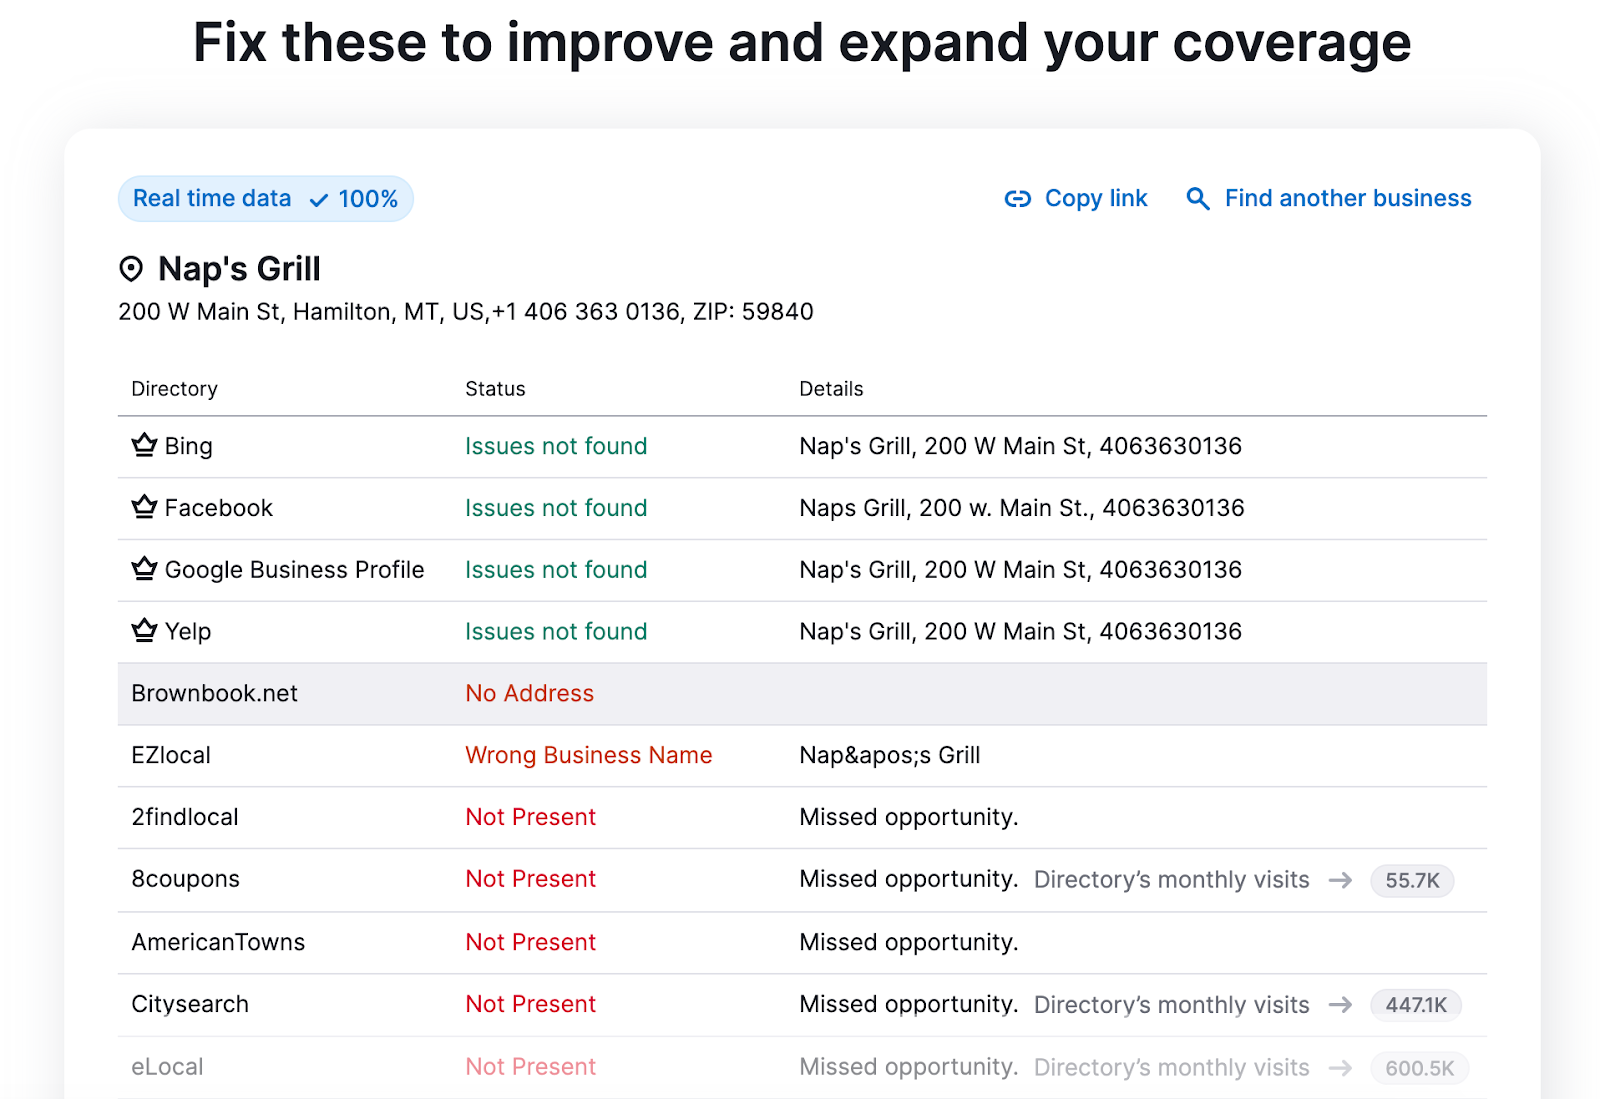Screen dimensions: 1600x1099
Task: Select the Wrong Business Name status for EZlocal
Action: [588, 755]
